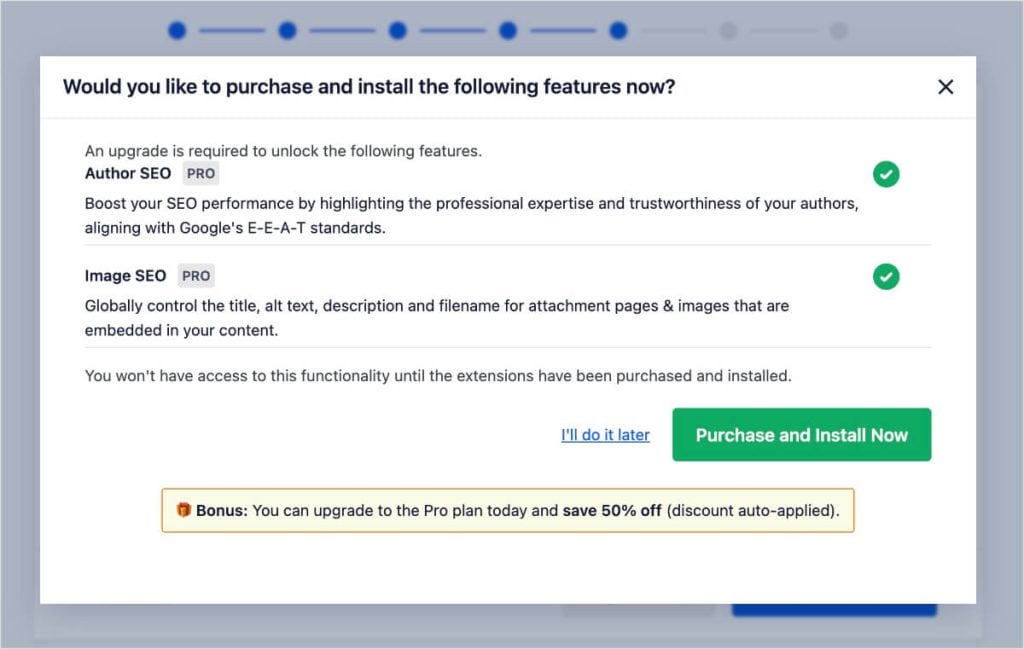This screenshot has width=1024, height=649.
Task: Select the Image SEO heading text
Action: click(125, 275)
